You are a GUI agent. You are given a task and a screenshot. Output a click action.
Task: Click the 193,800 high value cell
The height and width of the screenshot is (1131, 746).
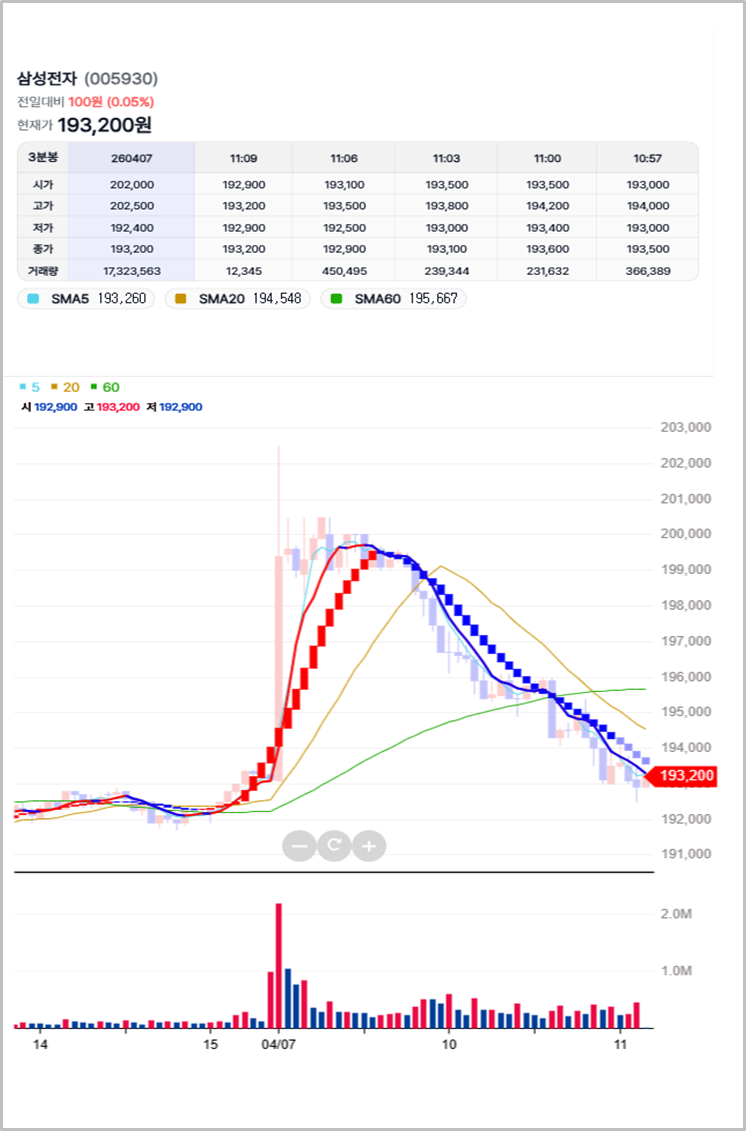click(446, 206)
